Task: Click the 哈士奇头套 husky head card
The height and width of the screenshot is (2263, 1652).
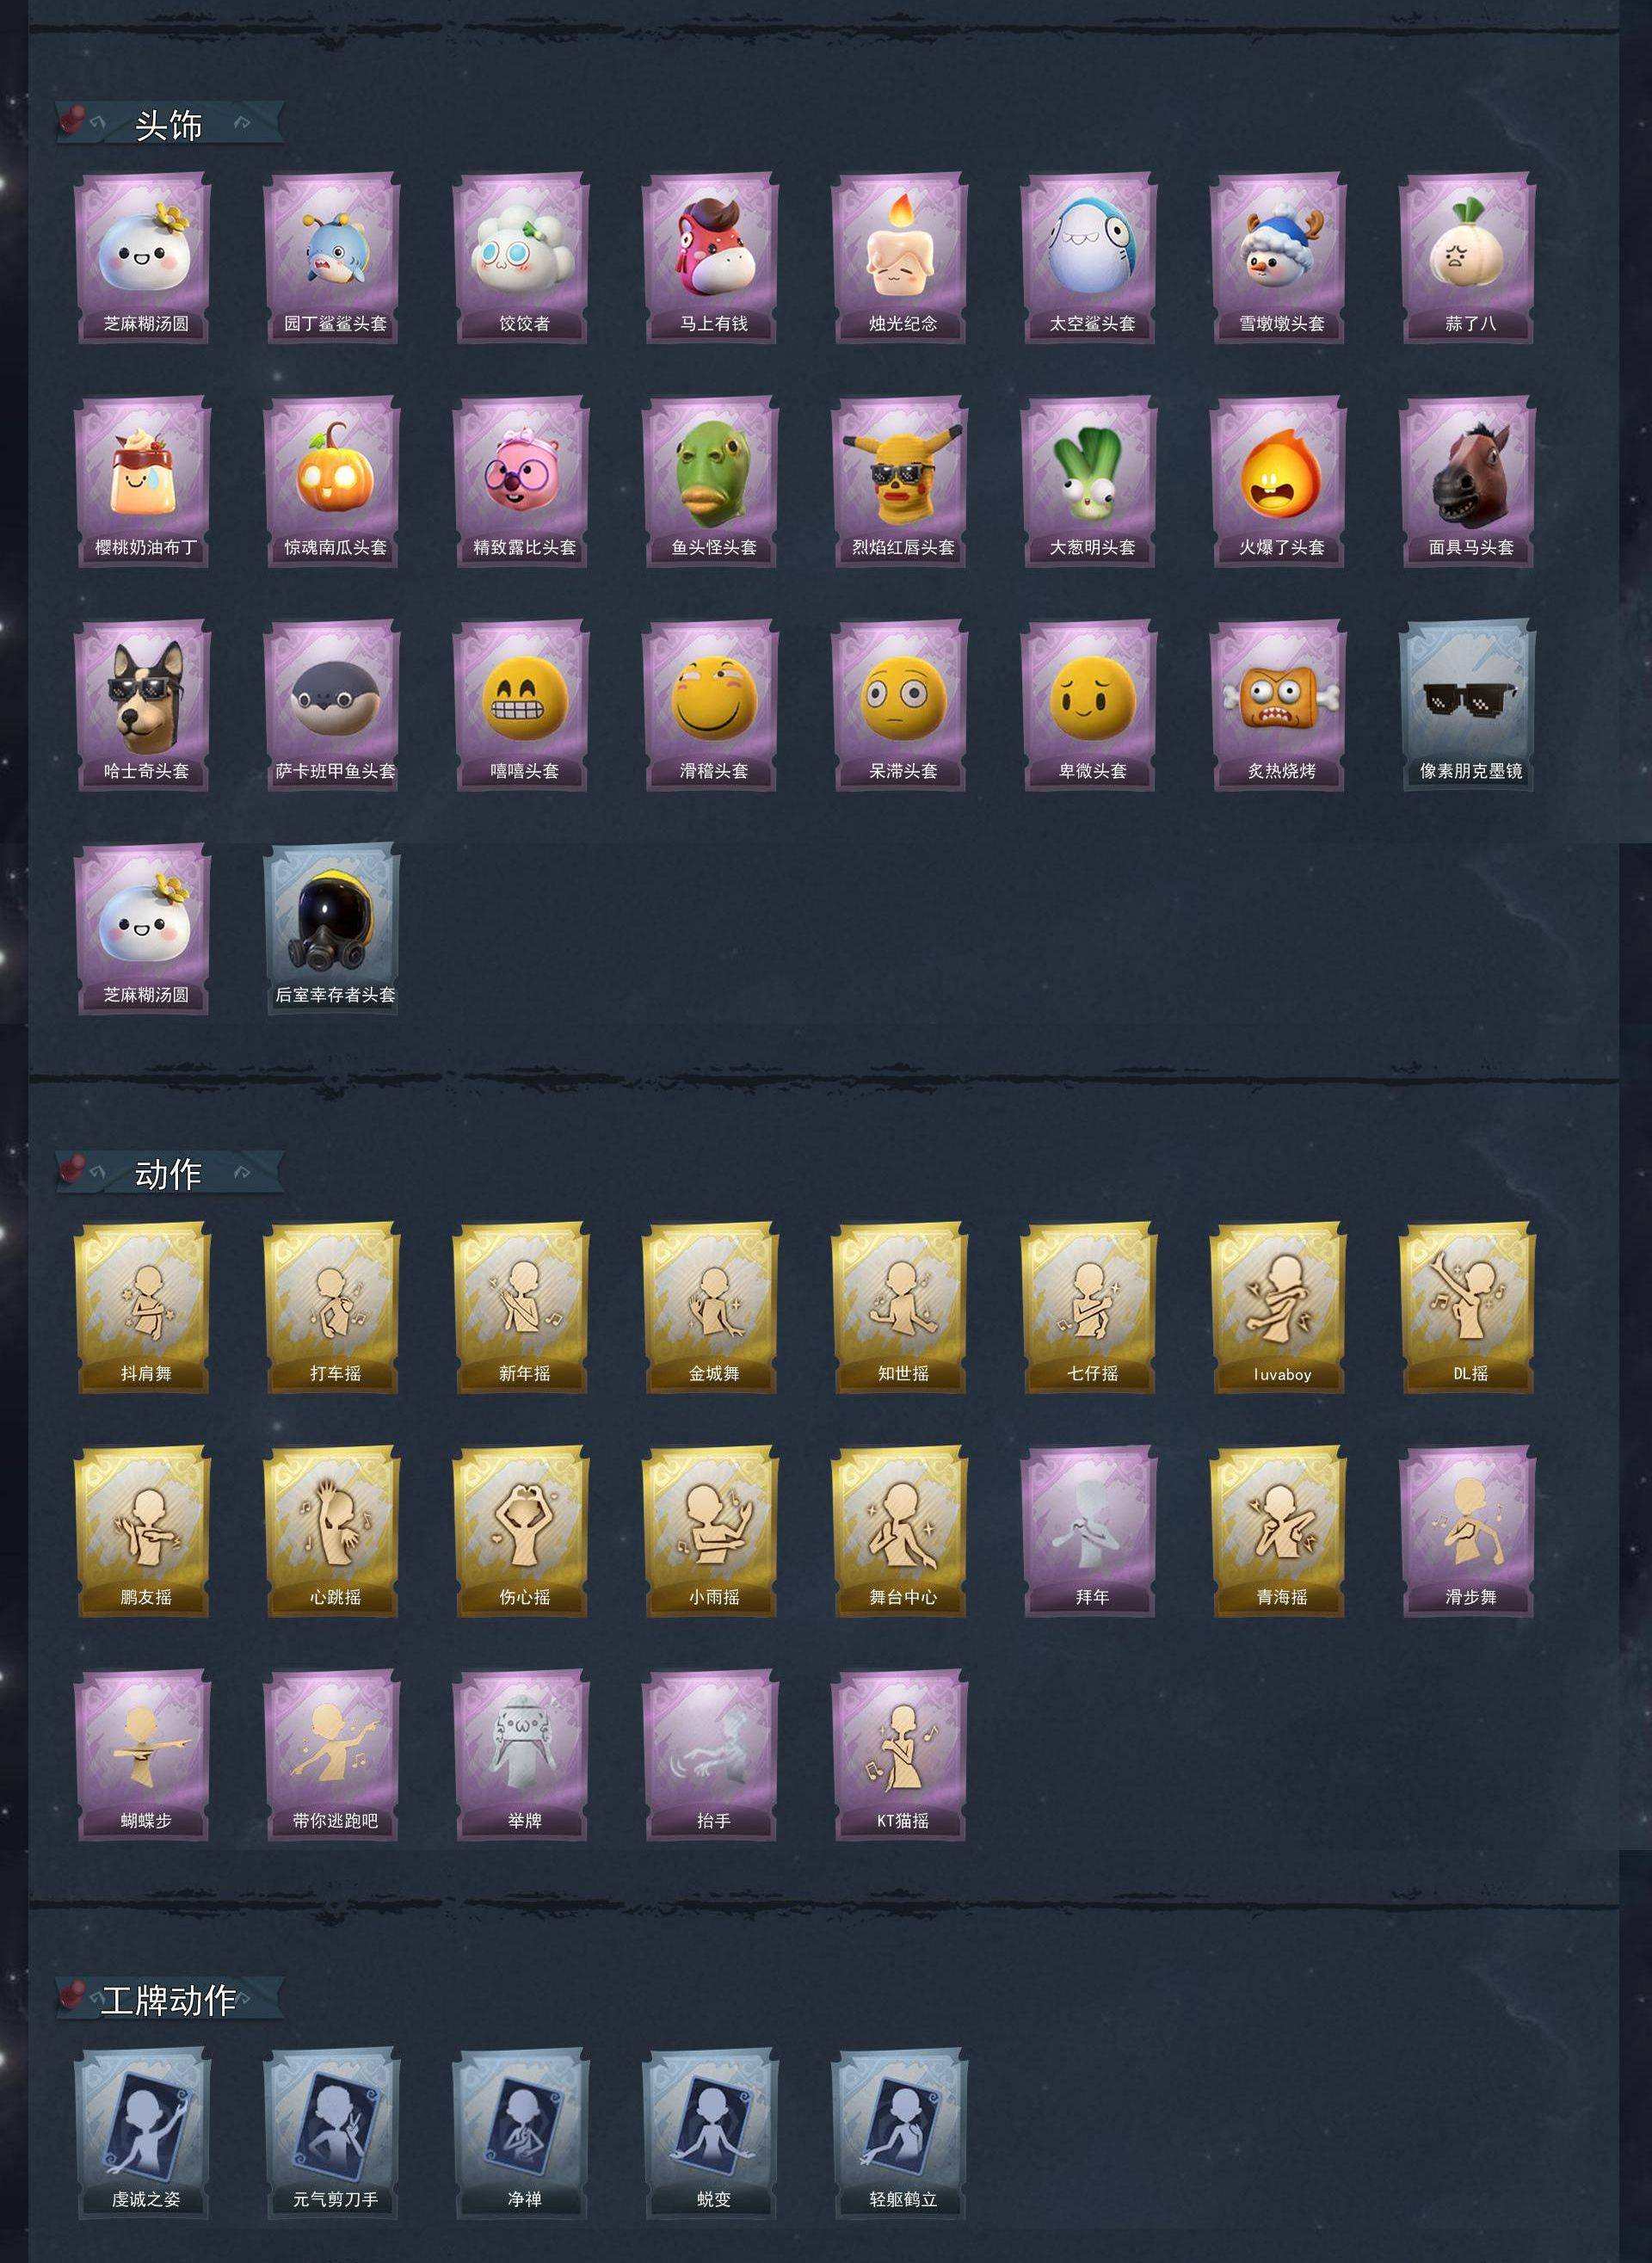Action: click(144, 706)
